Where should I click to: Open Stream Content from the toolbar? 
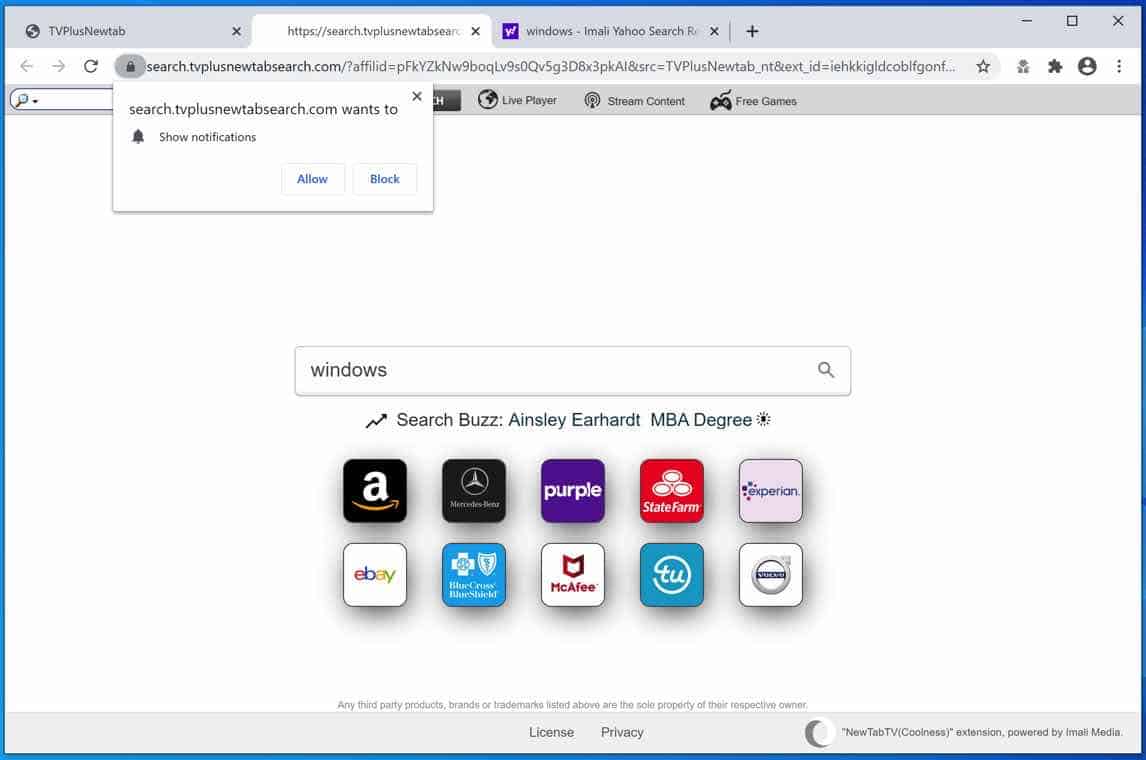pos(634,101)
